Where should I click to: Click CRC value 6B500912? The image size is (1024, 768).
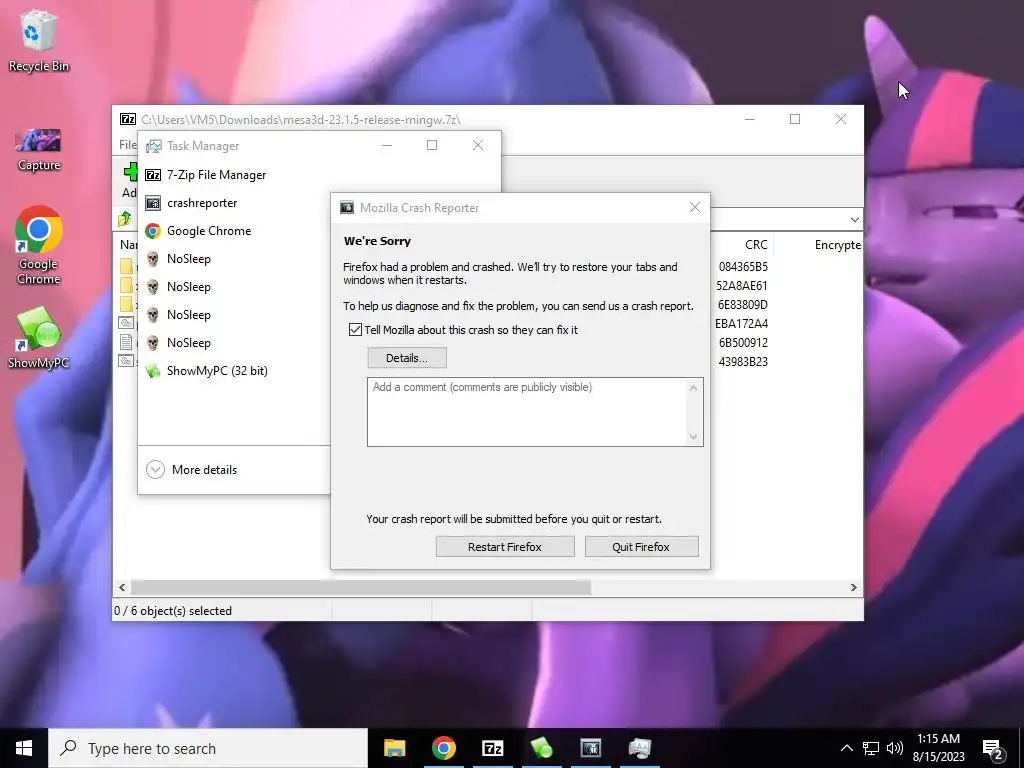(x=743, y=342)
